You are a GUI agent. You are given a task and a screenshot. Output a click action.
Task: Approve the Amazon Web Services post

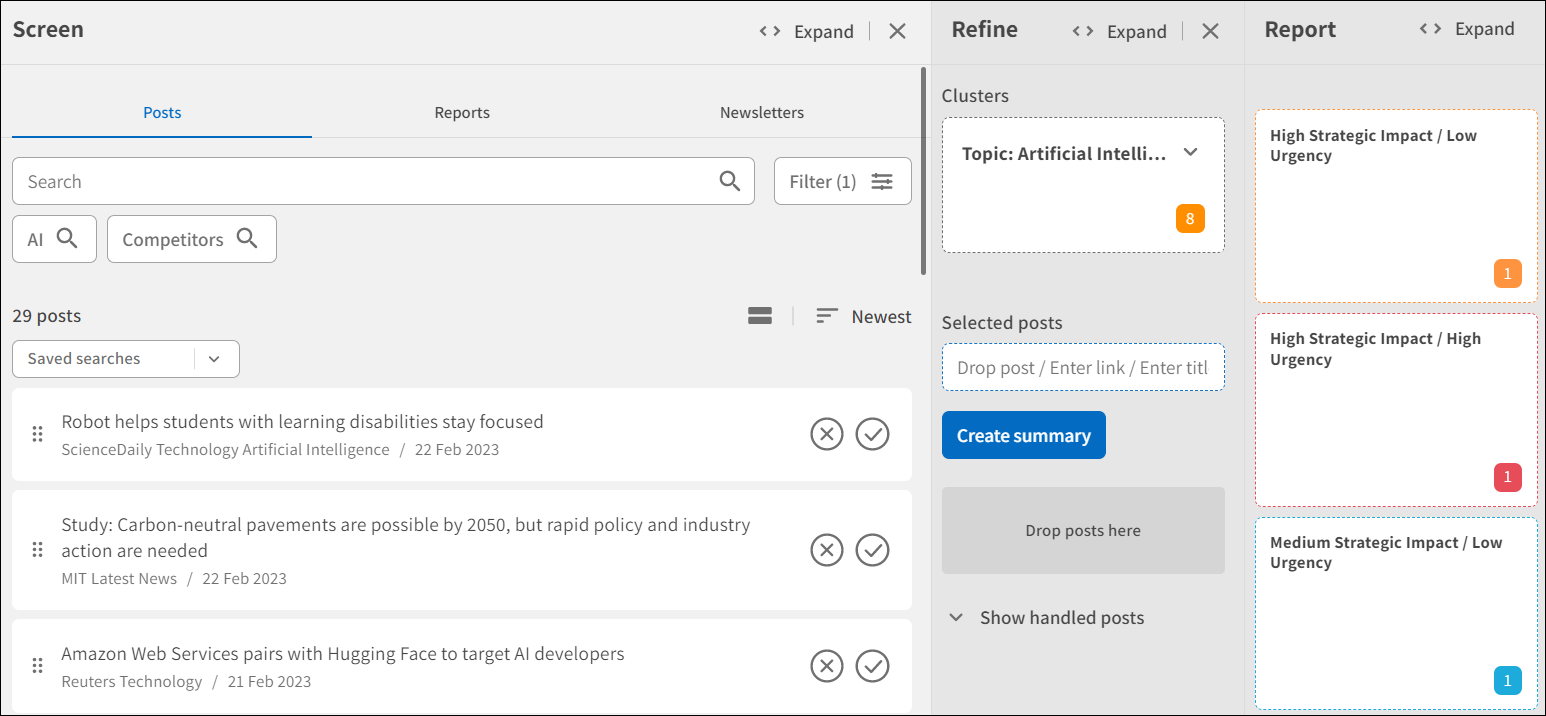point(872,666)
